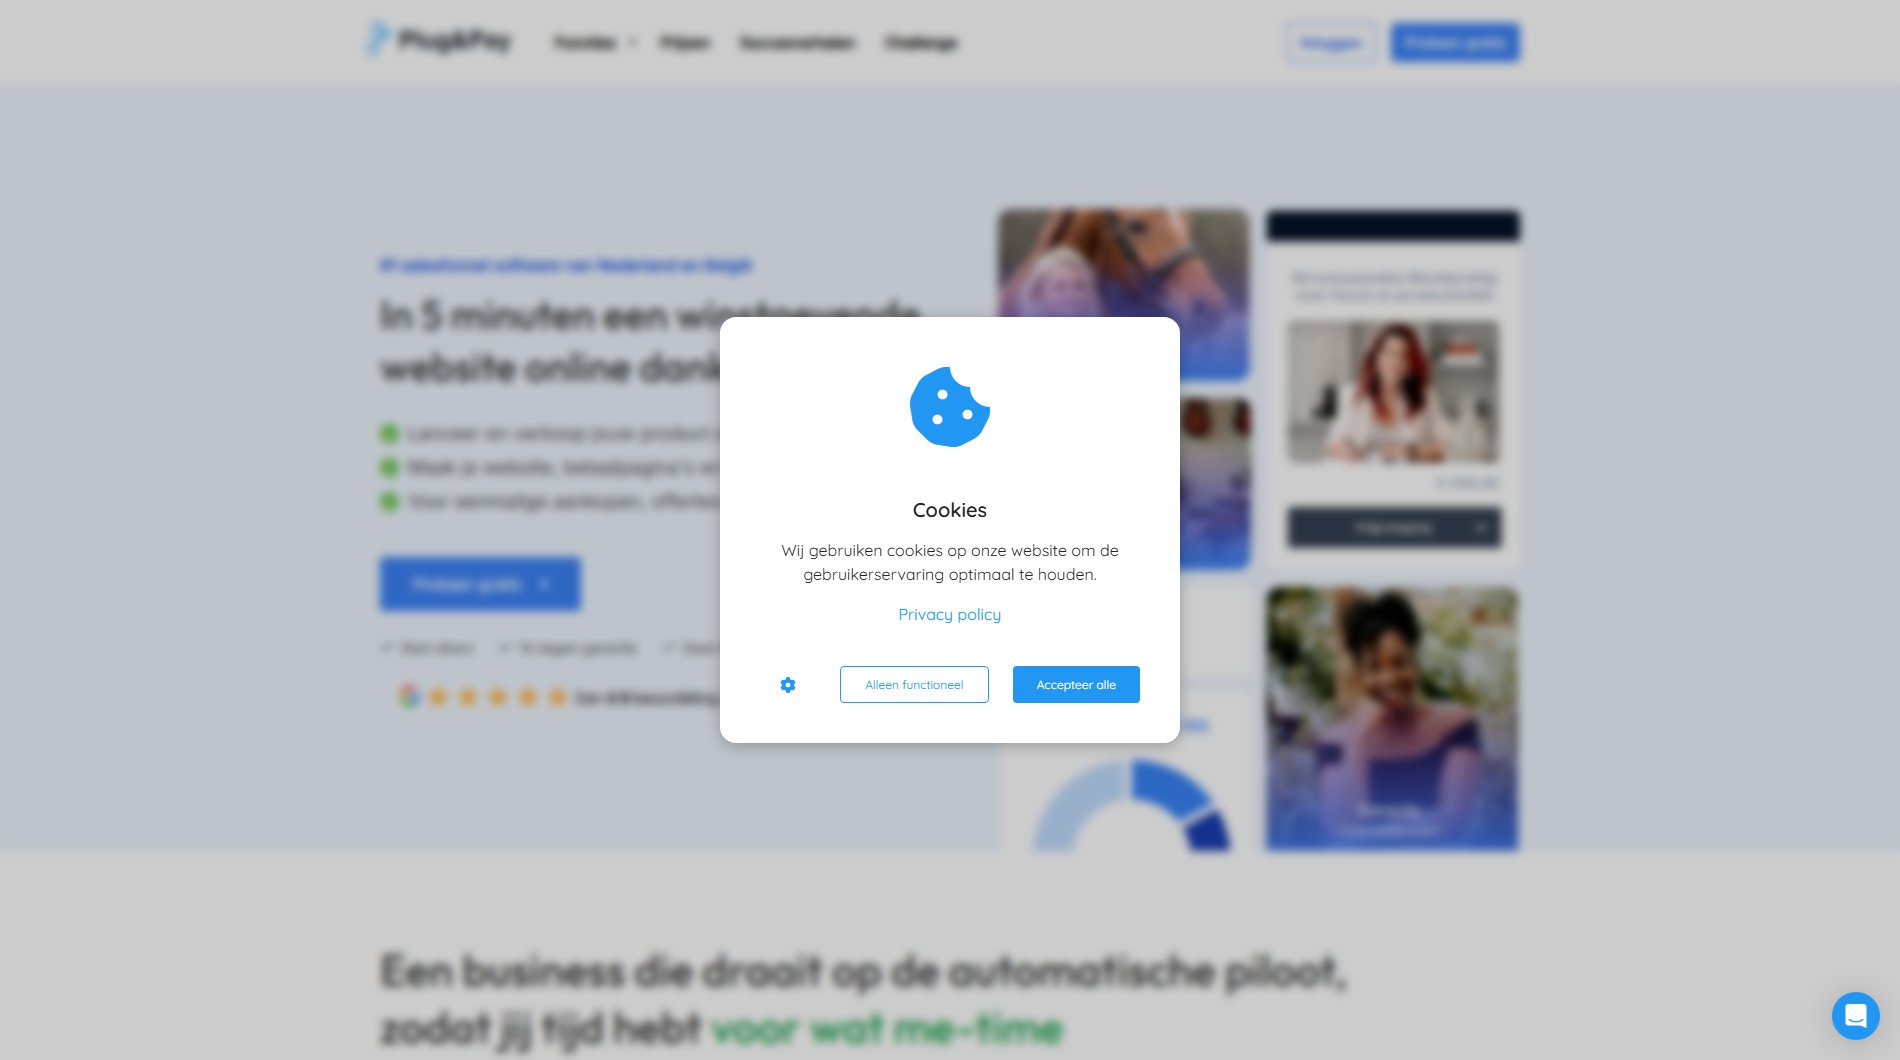Open cookie settings via the gear icon
The image size is (1900, 1060).
click(x=788, y=685)
